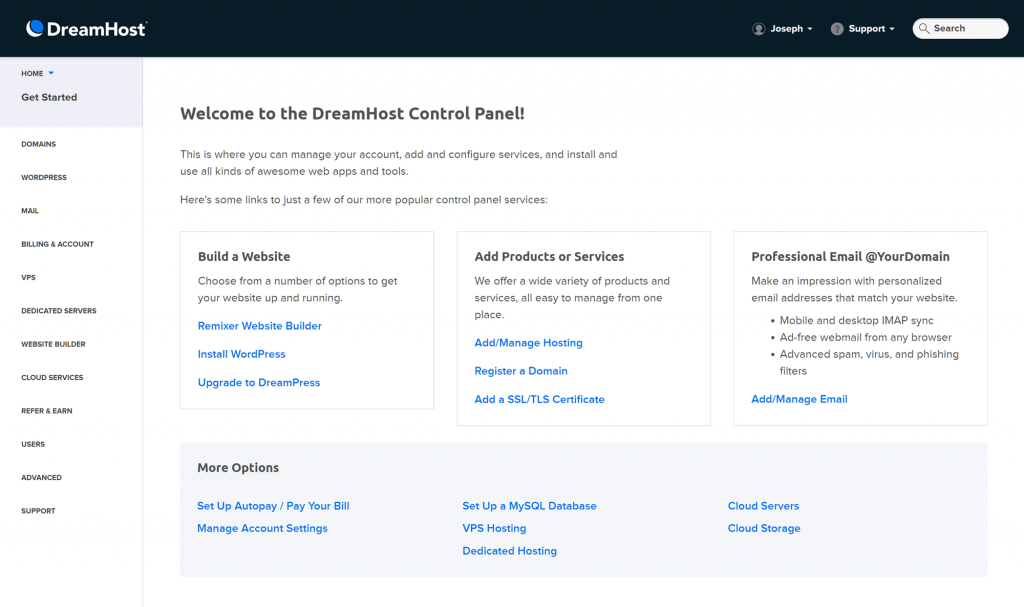Click the Welcome to DreamHost Control Panel title
This screenshot has width=1024, height=607.
click(x=353, y=114)
